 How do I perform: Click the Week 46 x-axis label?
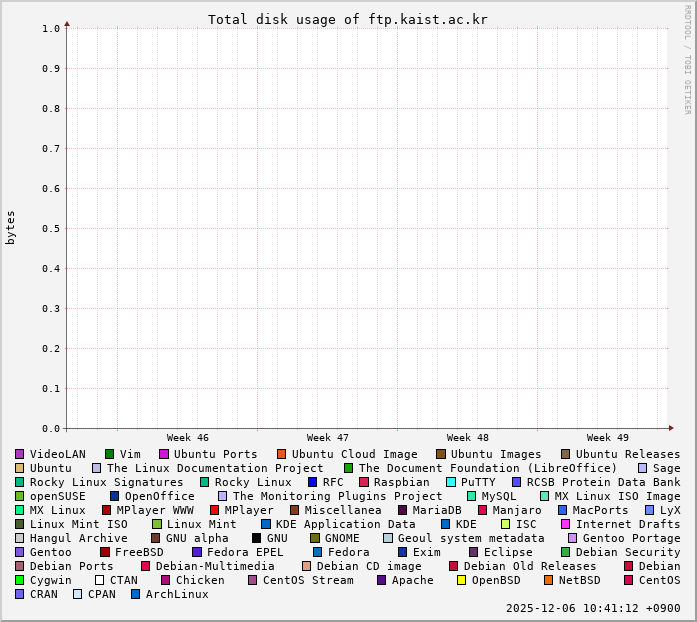point(188,438)
